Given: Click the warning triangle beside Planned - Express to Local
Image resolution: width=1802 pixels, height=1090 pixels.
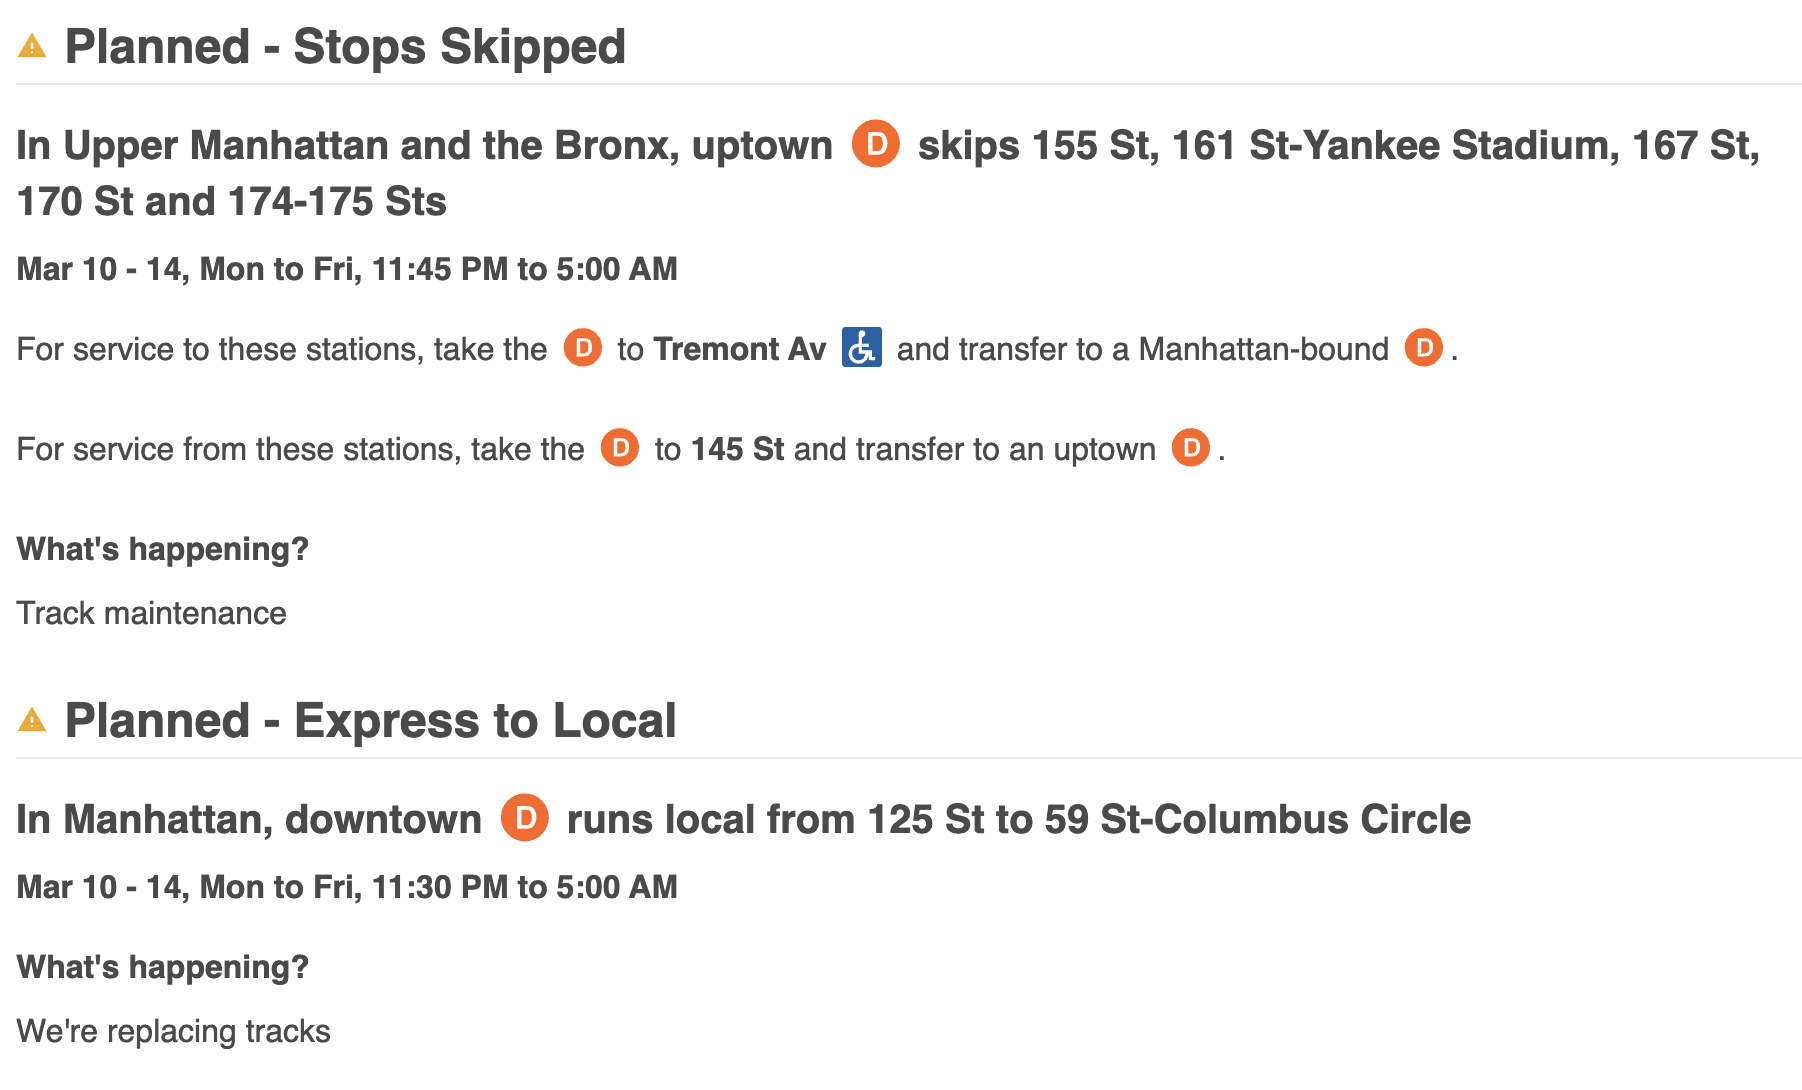Looking at the screenshot, I should (32, 720).
